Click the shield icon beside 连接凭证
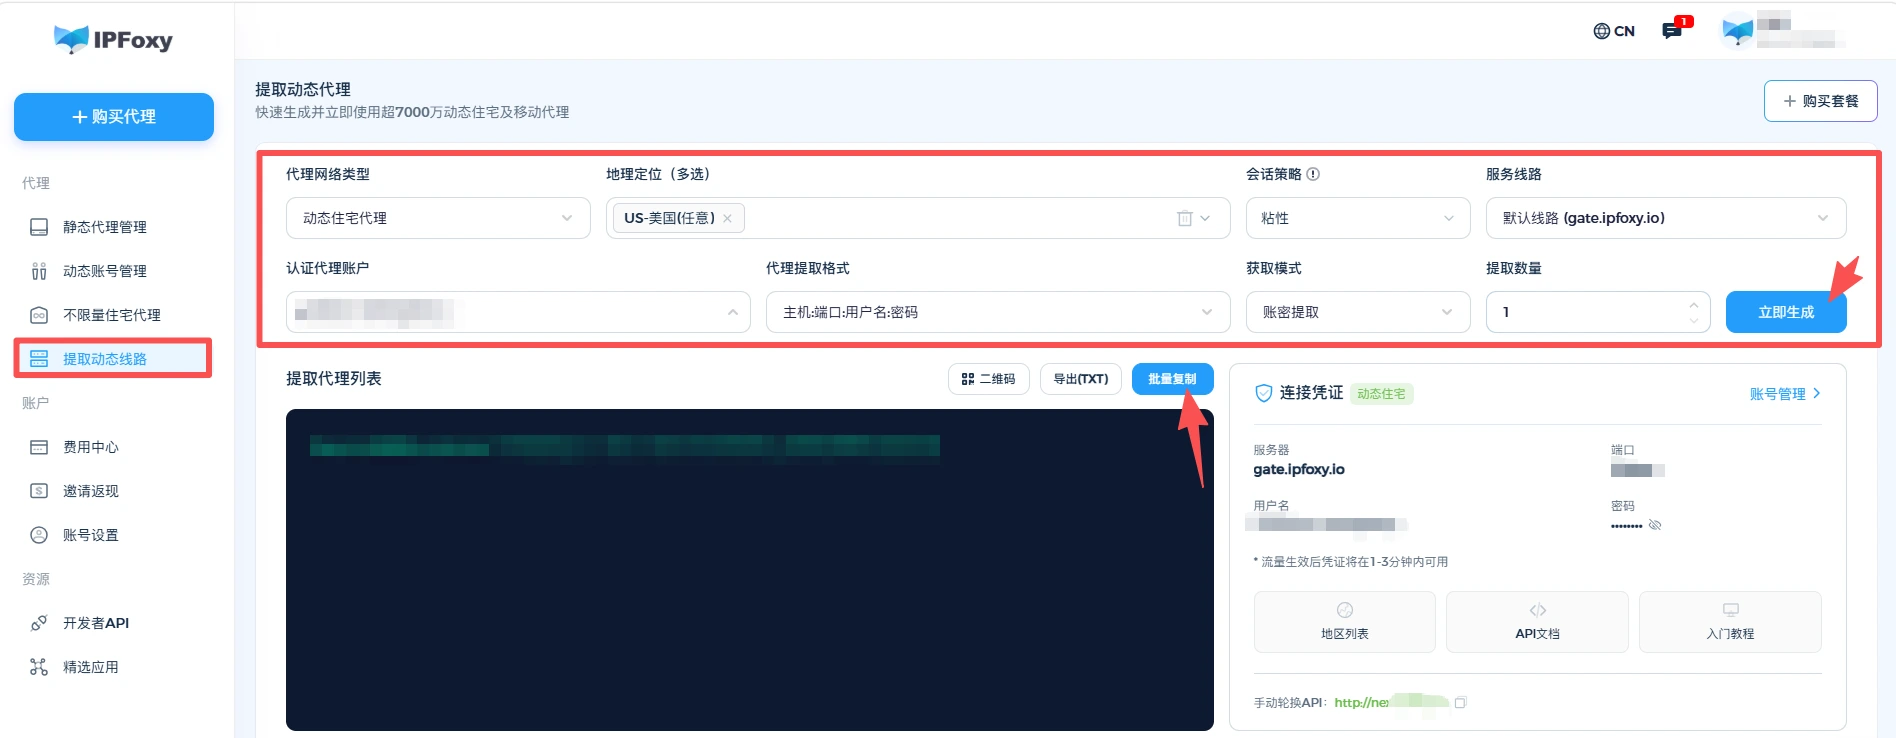Screen dimensions: 1896x738 [x=1263, y=393]
